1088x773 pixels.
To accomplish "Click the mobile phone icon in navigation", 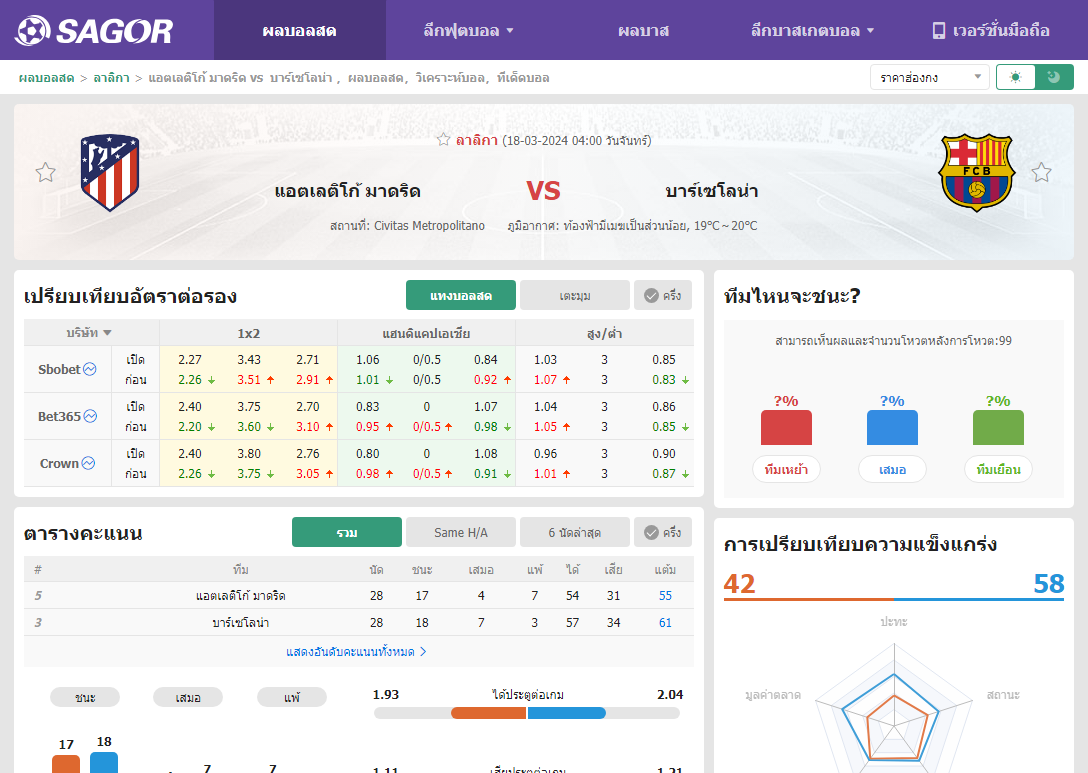I will tap(938, 31).
